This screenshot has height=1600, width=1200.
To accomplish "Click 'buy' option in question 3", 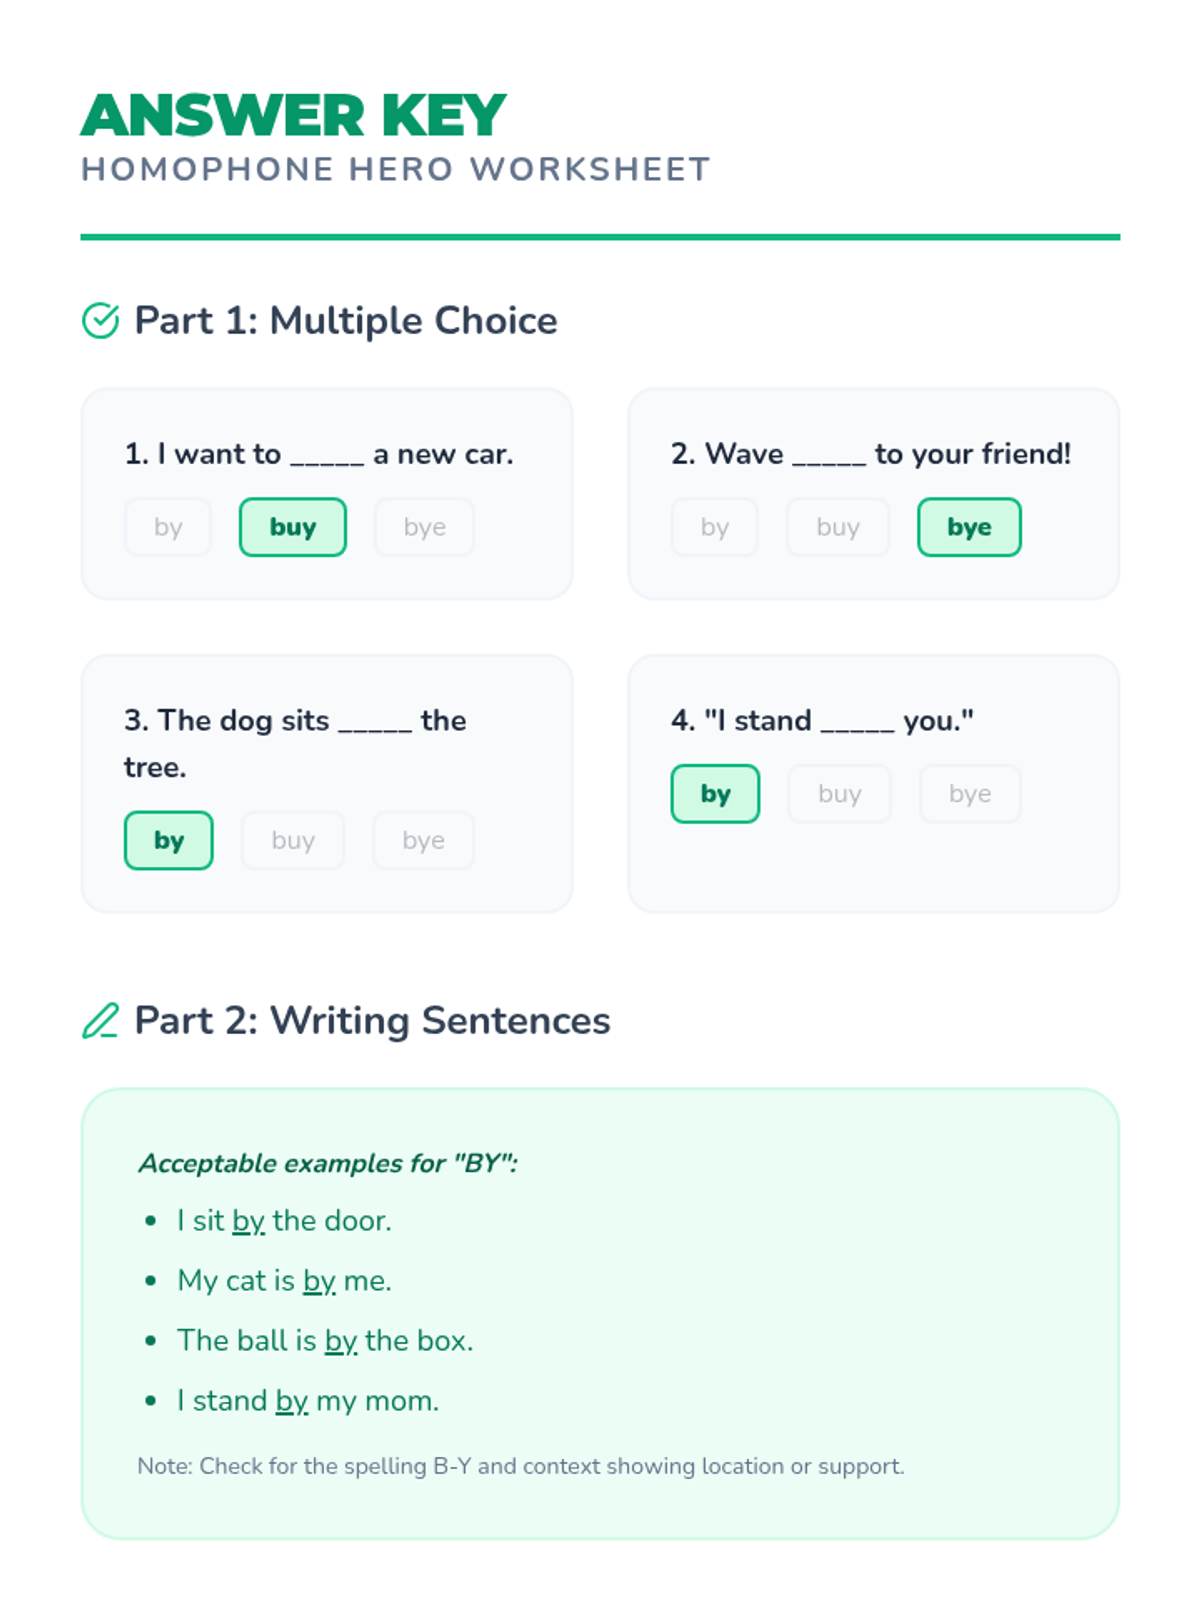I will pyautogui.click(x=293, y=840).
